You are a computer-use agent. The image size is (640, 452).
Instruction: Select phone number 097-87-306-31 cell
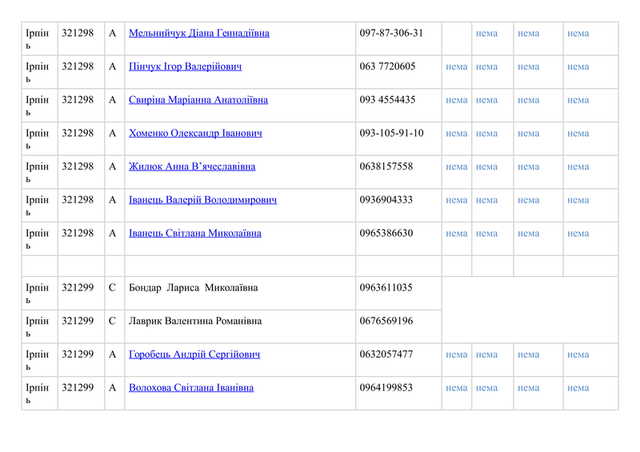click(x=391, y=33)
